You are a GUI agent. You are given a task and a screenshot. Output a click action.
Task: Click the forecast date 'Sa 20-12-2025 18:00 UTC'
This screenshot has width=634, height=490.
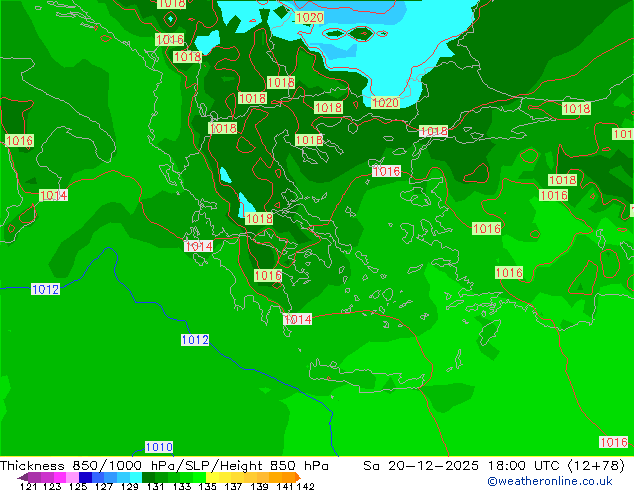click(463, 466)
